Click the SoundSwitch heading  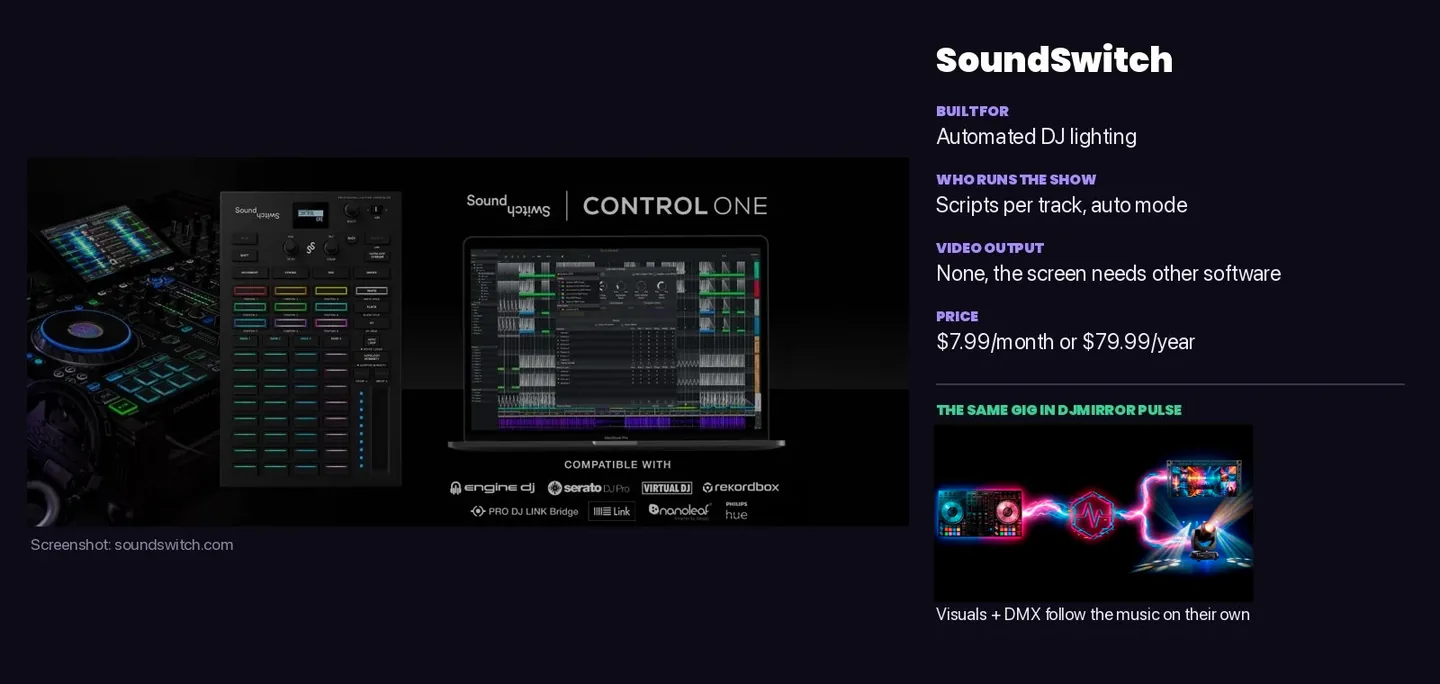tap(1054, 60)
